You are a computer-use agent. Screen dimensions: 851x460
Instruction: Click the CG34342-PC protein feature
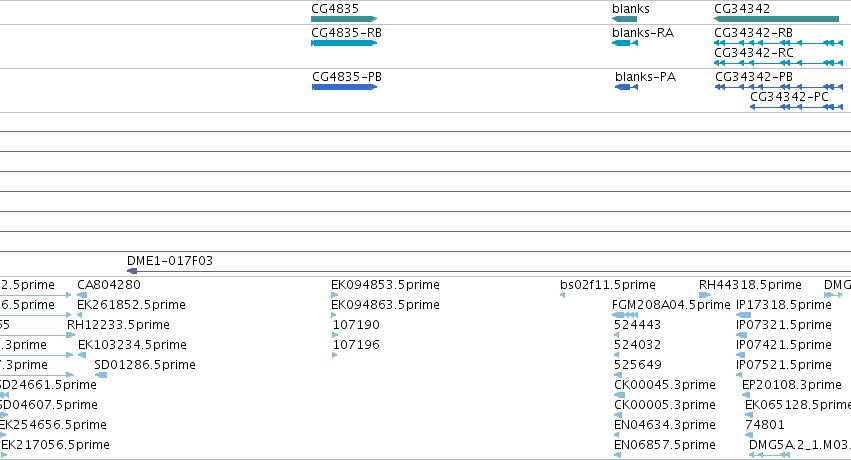[x=796, y=107]
